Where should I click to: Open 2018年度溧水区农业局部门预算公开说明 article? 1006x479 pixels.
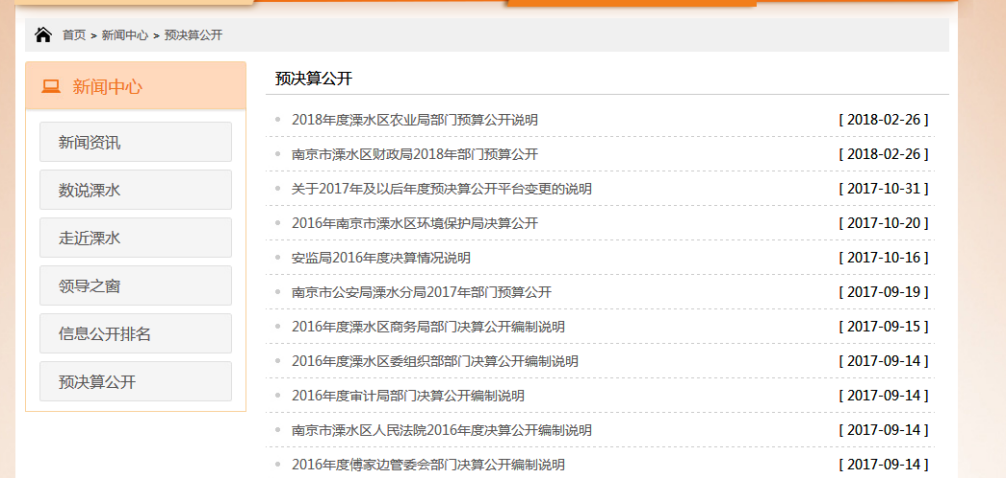pos(414,120)
